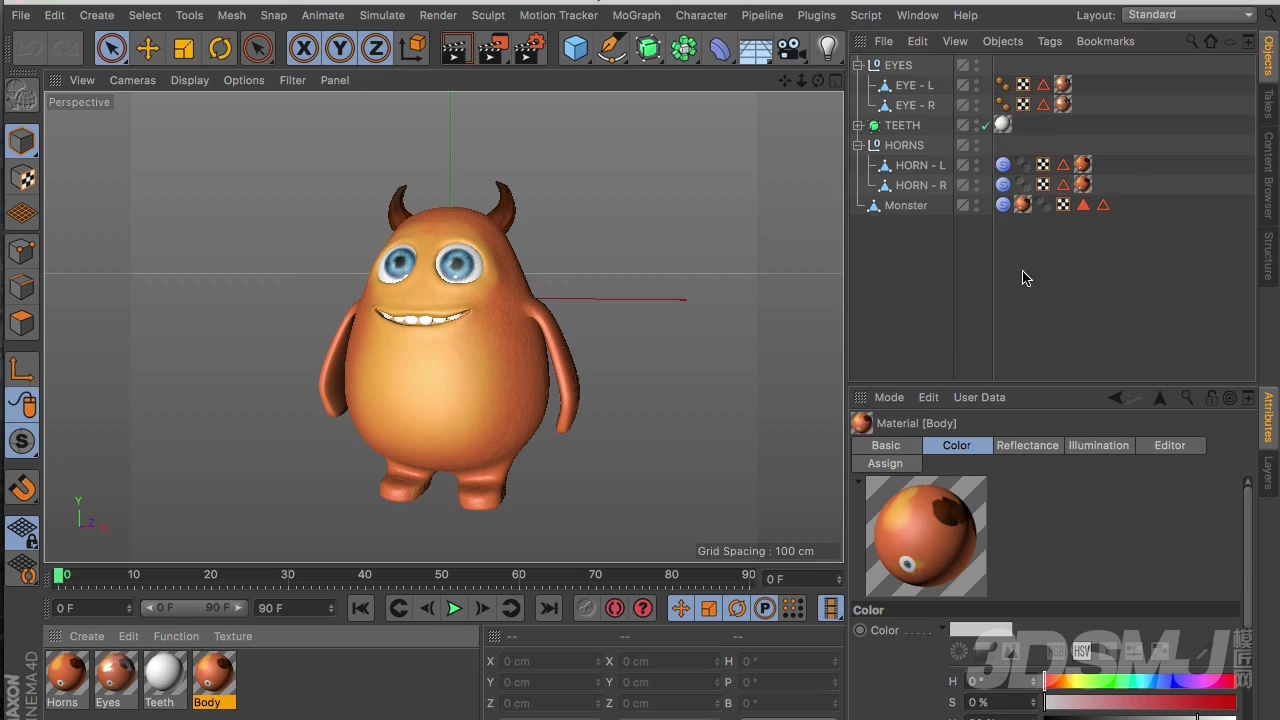Go to end of animation
Viewport: 1280px width, 720px height.
[549, 608]
